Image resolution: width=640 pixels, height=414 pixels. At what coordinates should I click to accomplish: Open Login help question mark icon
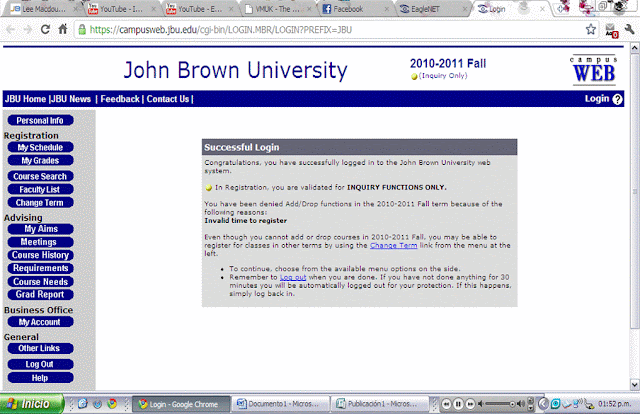point(618,99)
